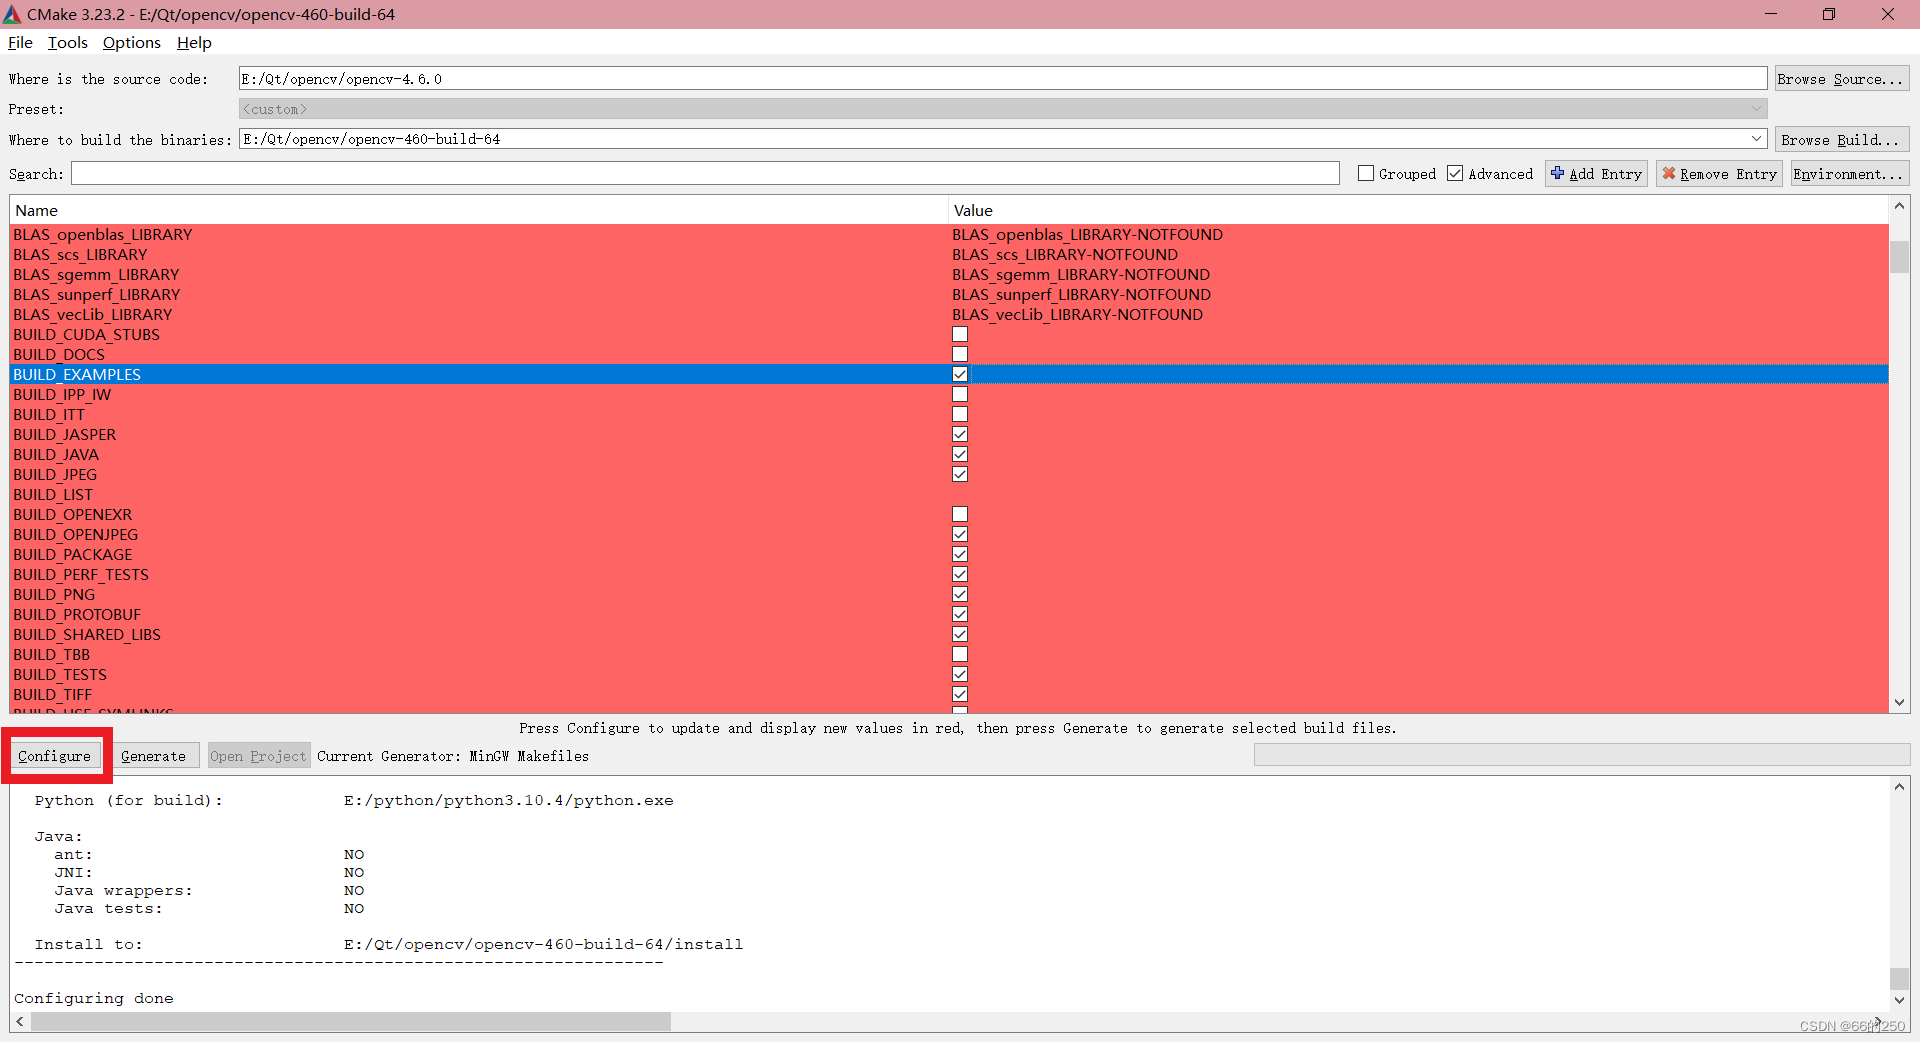Toggle the Grouped checkbox
The image size is (1920, 1042).
1366,173
